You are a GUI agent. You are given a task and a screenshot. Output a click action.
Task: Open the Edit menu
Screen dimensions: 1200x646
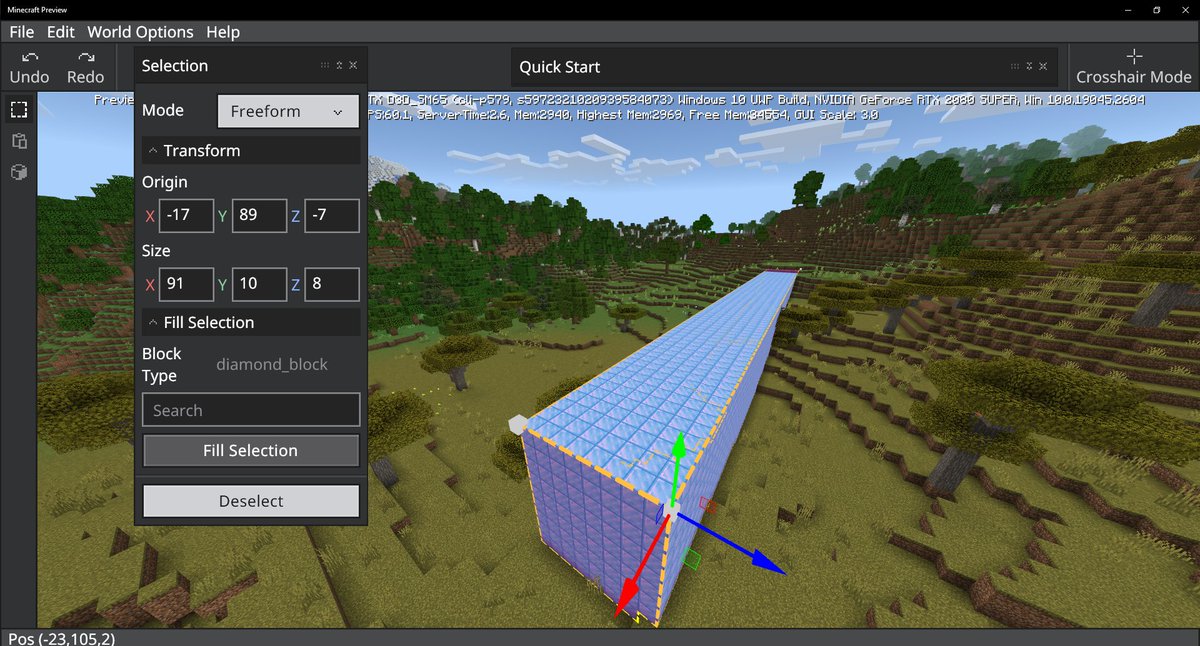61,32
